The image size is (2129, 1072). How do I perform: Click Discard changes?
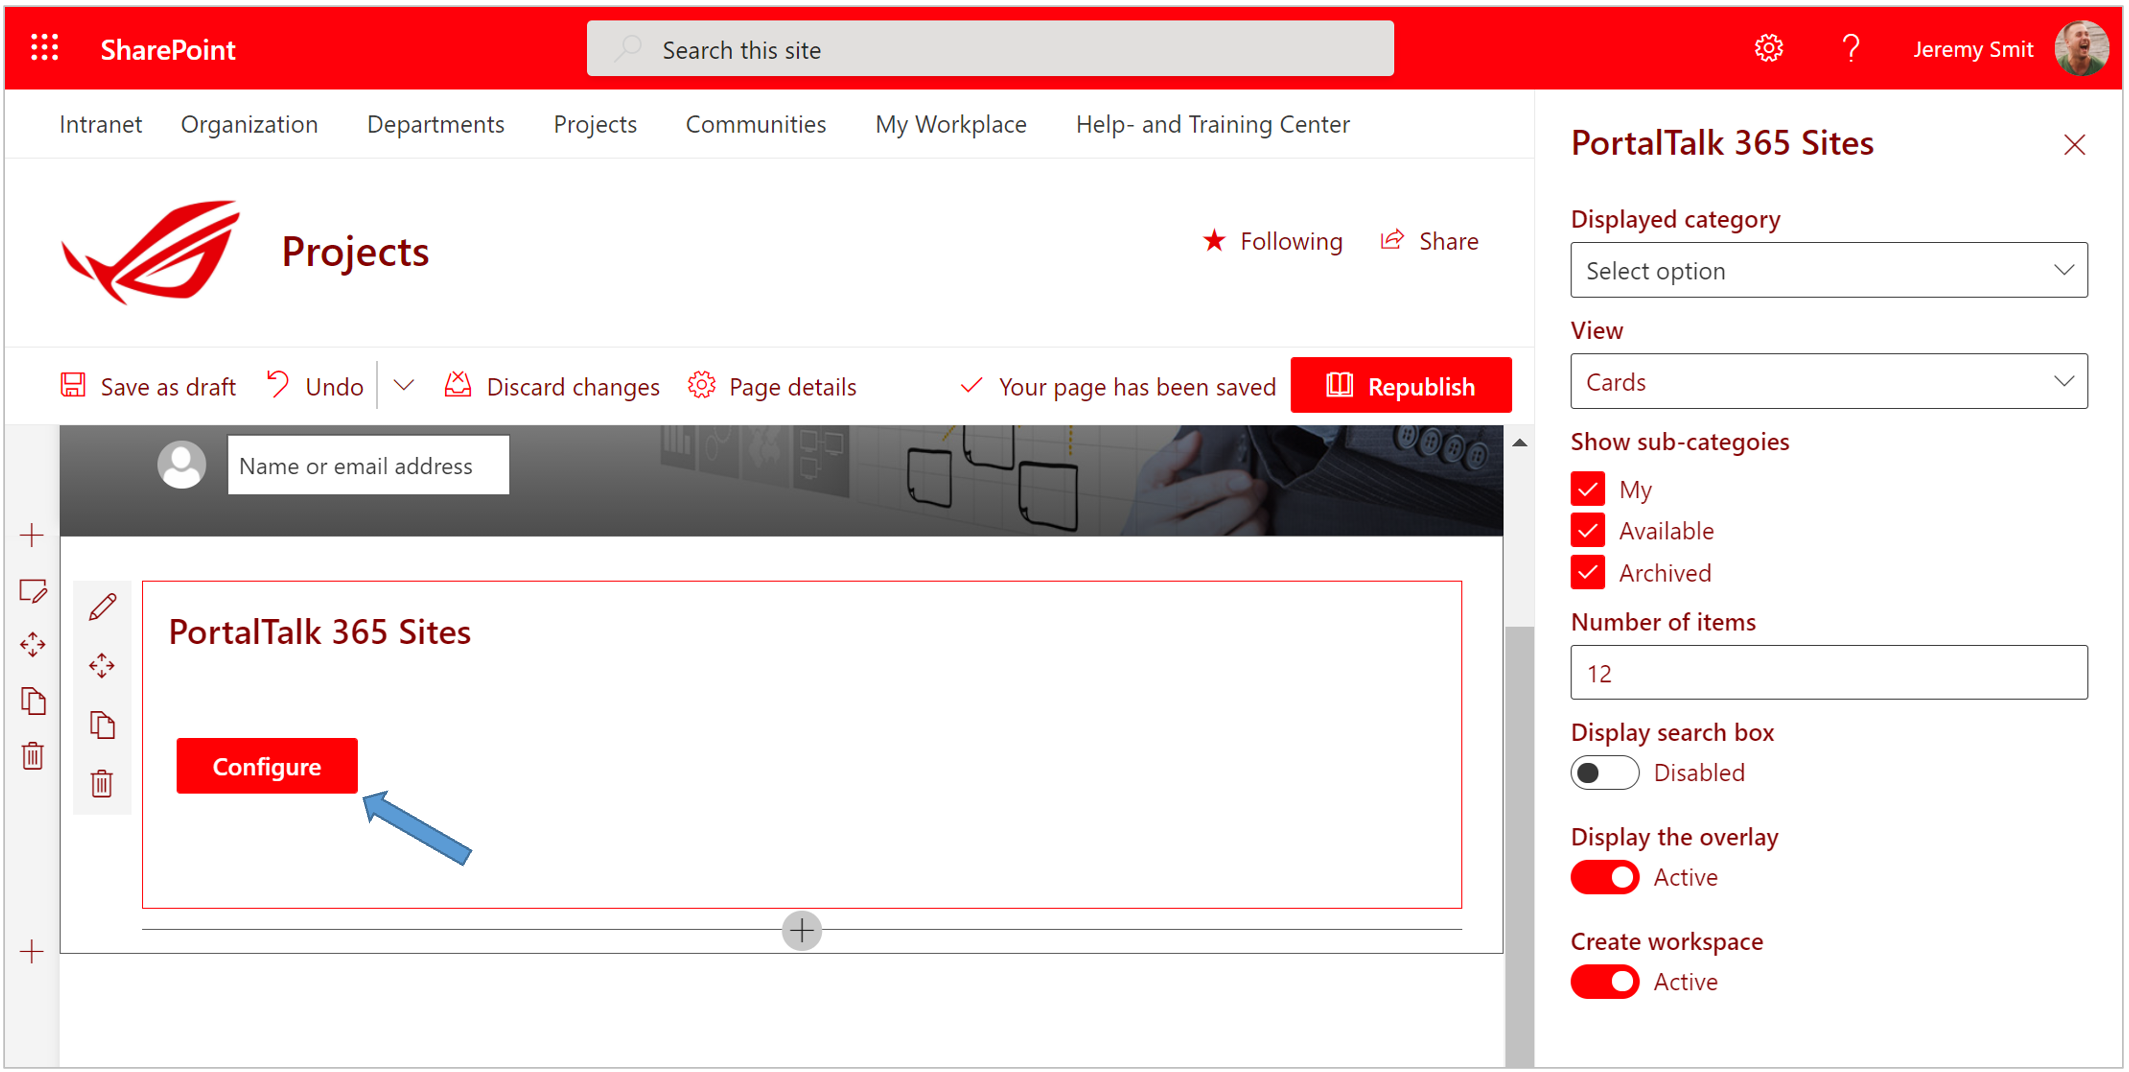[552, 386]
